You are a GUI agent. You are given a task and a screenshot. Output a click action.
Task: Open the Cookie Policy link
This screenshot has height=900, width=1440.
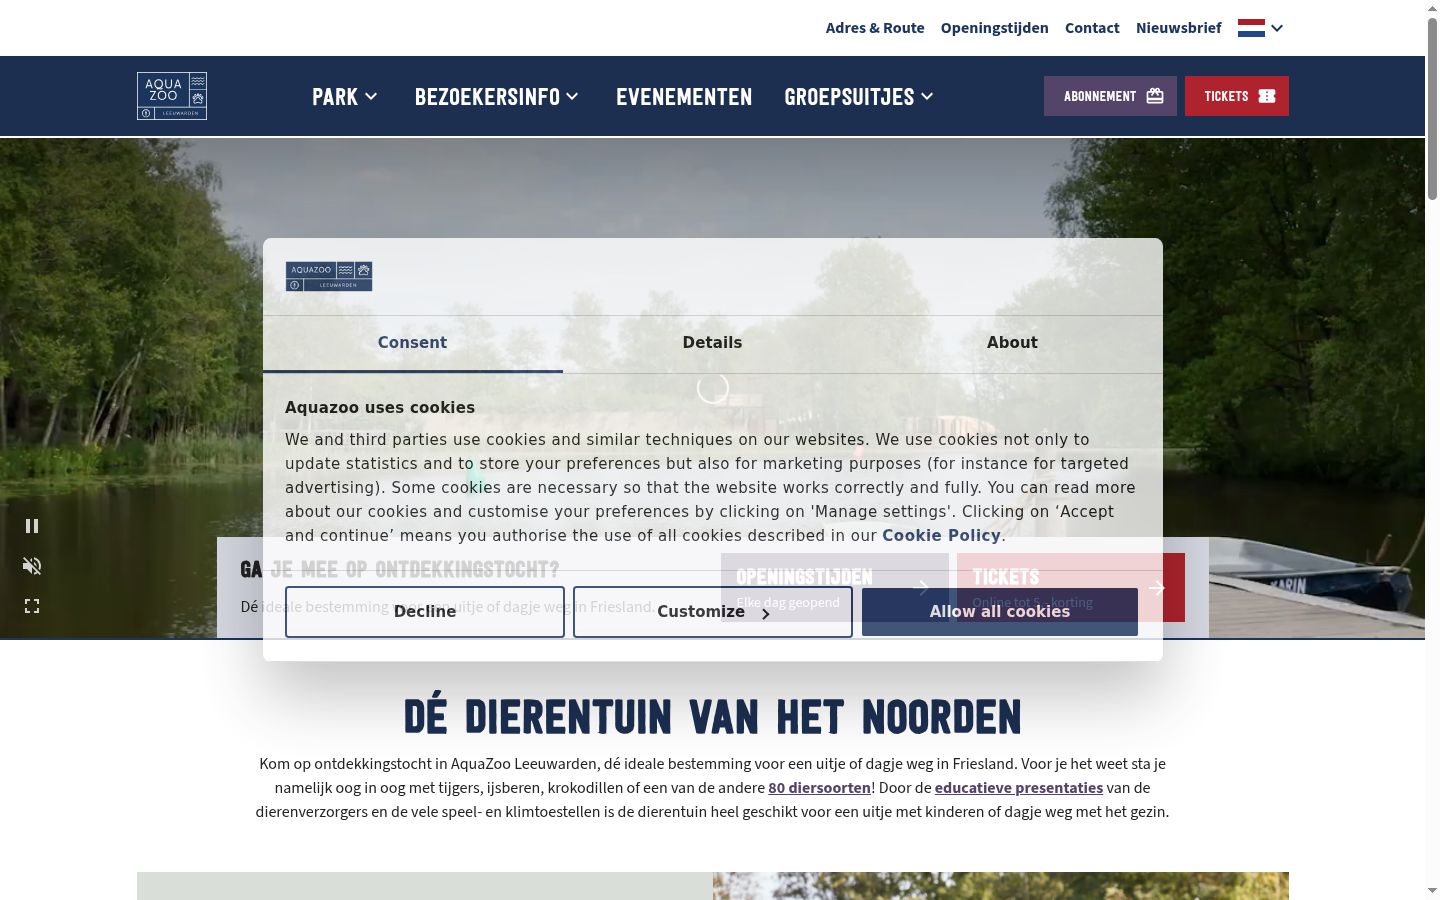941,535
